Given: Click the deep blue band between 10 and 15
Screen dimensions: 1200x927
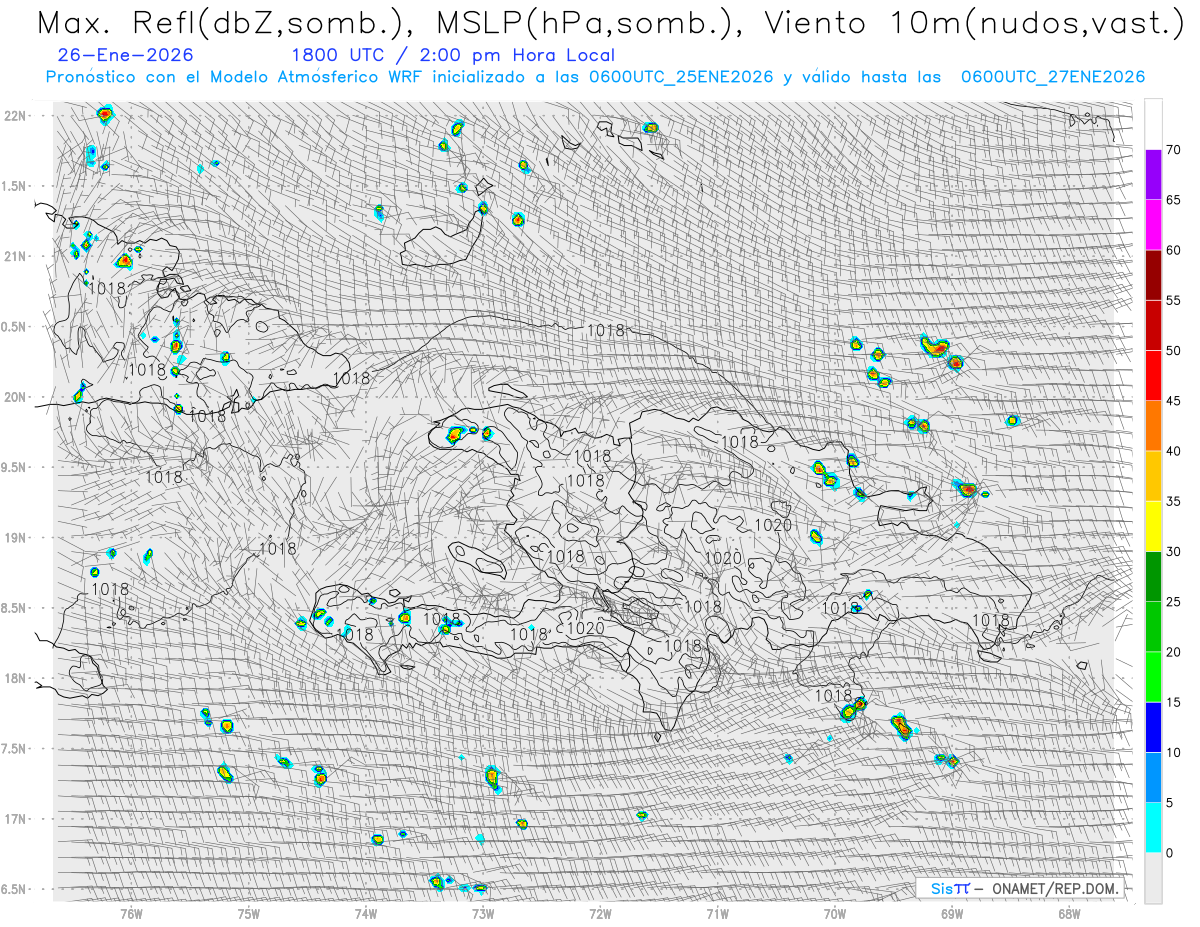Looking at the screenshot, I should tap(1153, 727).
